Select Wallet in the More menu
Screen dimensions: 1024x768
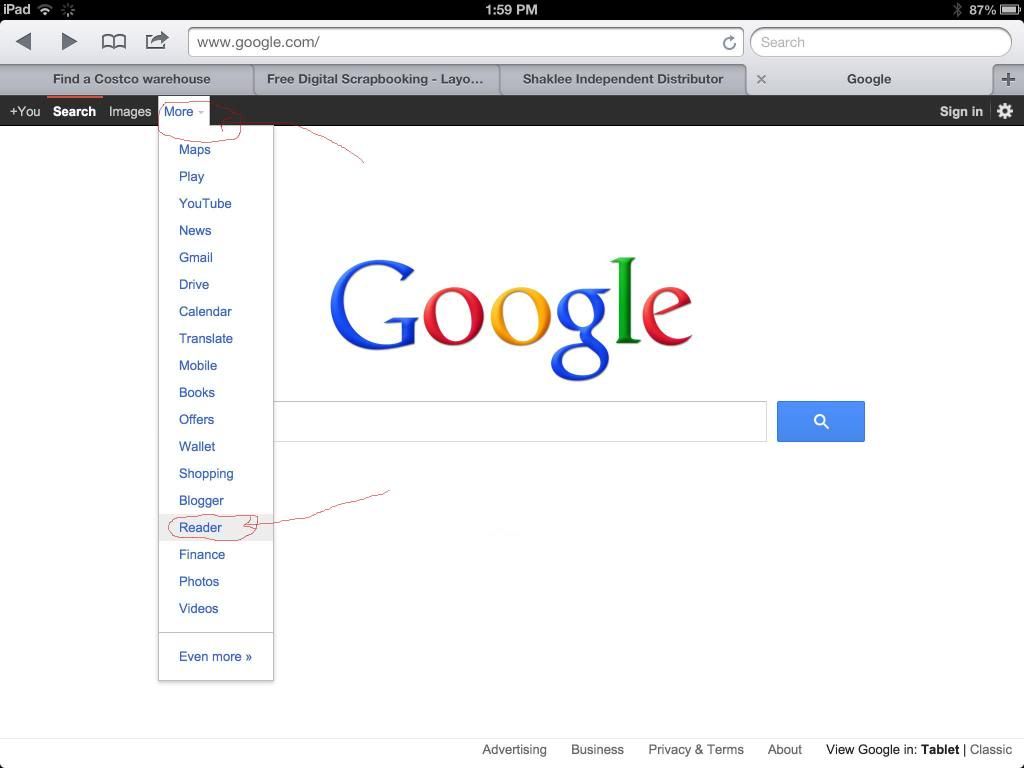pyautogui.click(x=197, y=446)
